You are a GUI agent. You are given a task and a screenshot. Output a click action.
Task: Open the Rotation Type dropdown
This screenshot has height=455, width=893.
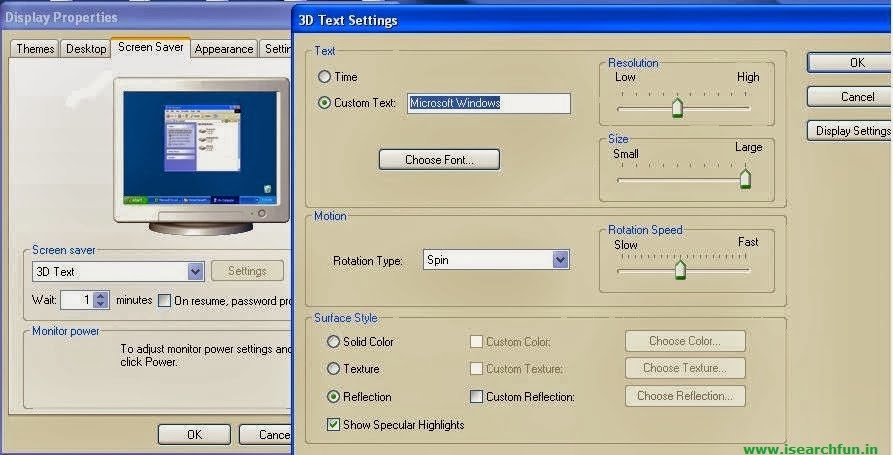pos(560,260)
